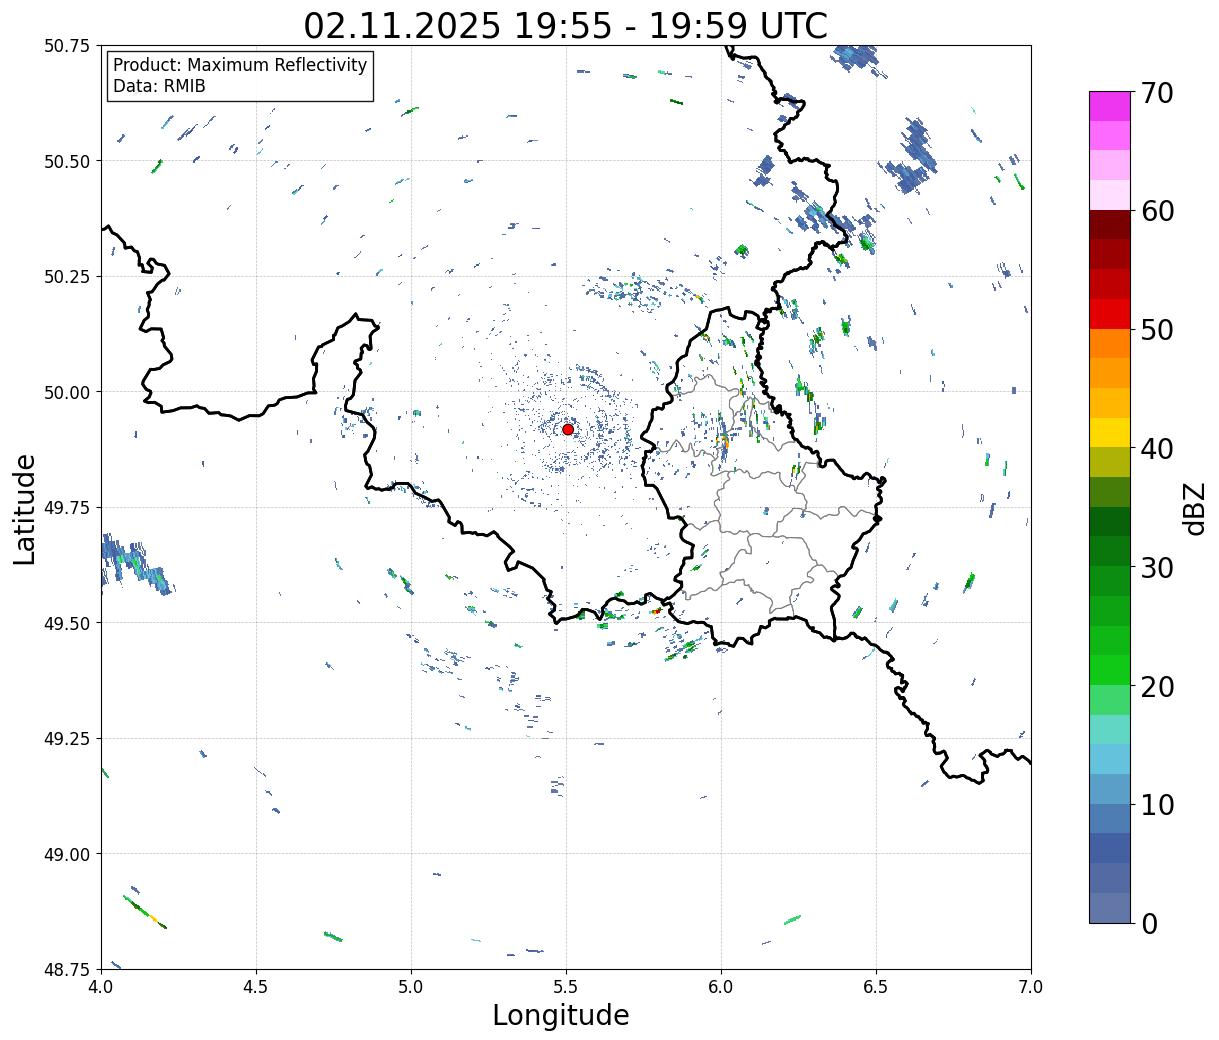The width and height of the screenshot is (1219, 1040).
Task: Click the longitude tick label 5.0
Action: 411,987
